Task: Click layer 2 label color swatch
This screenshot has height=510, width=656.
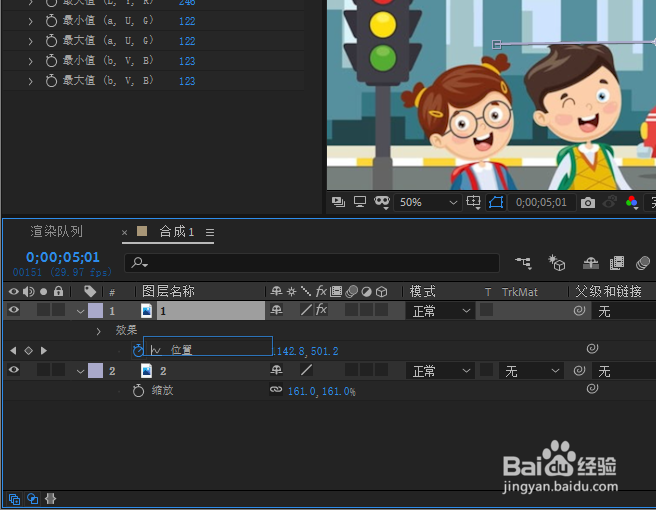Action: pyautogui.click(x=95, y=371)
